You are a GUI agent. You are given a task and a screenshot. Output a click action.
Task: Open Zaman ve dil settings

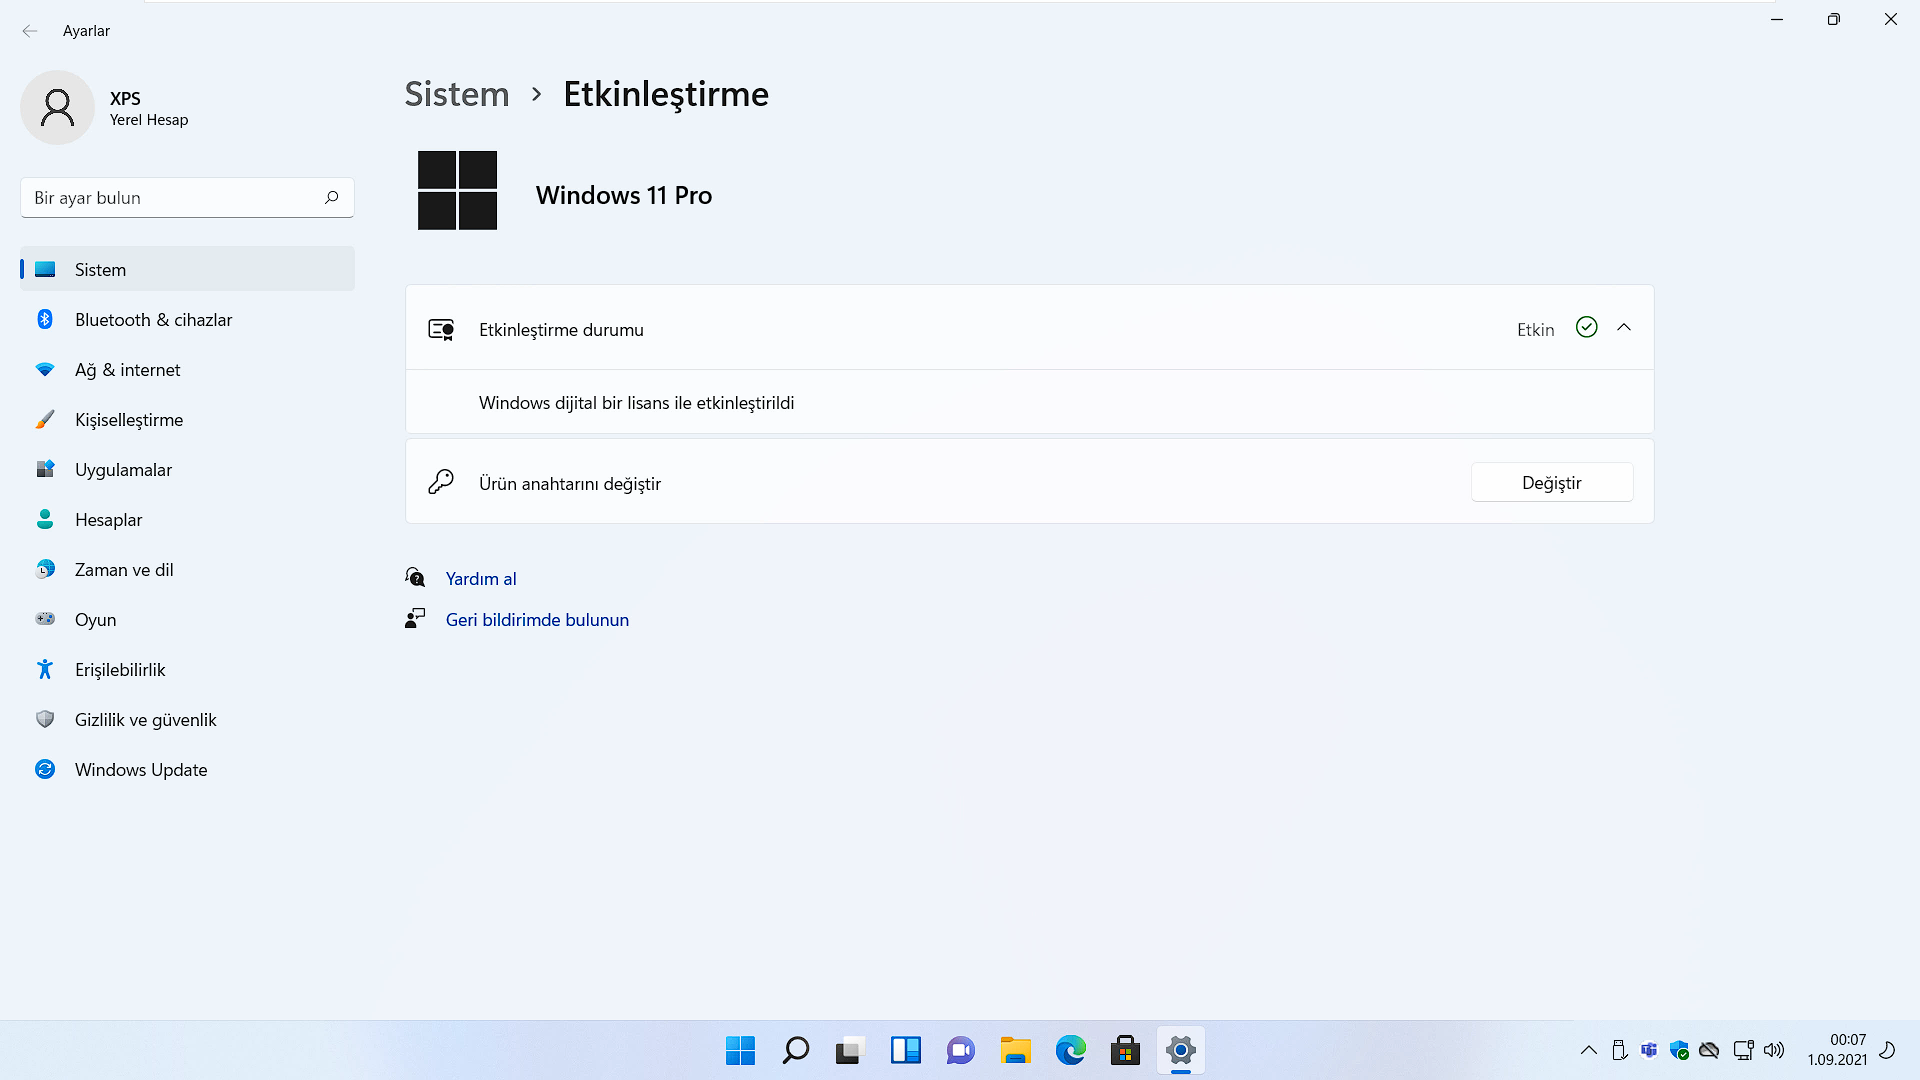pyautogui.click(x=187, y=569)
